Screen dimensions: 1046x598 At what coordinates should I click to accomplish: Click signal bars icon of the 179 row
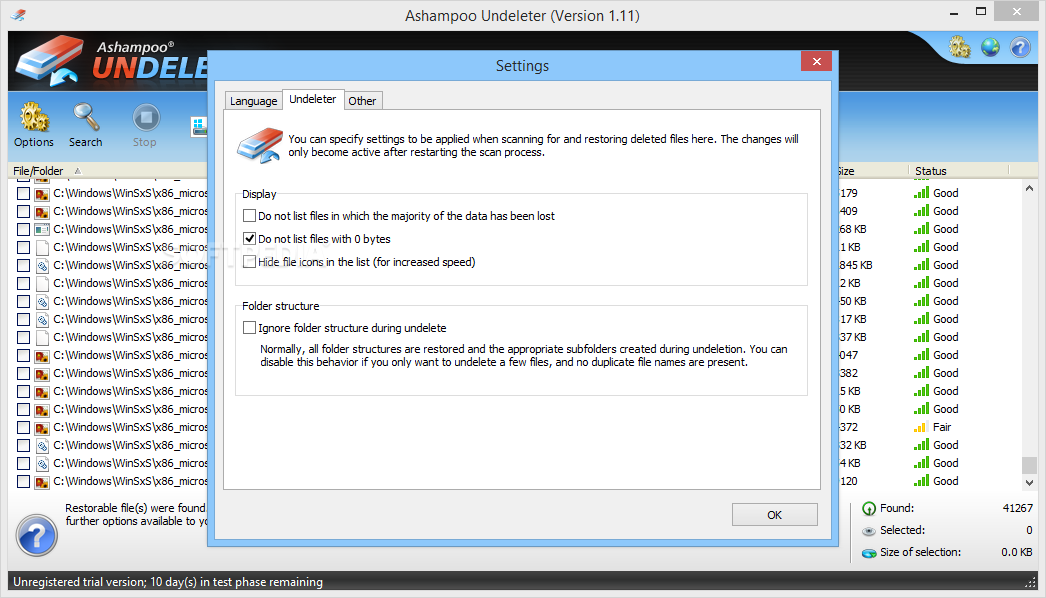(921, 193)
